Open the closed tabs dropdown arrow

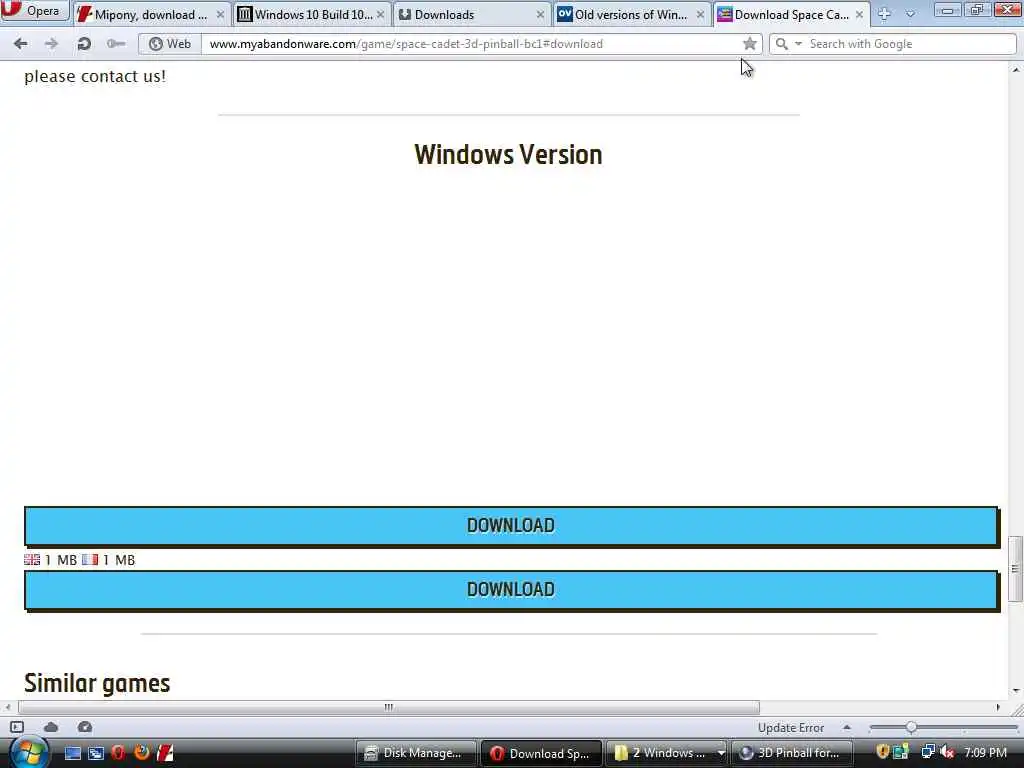point(910,14)
